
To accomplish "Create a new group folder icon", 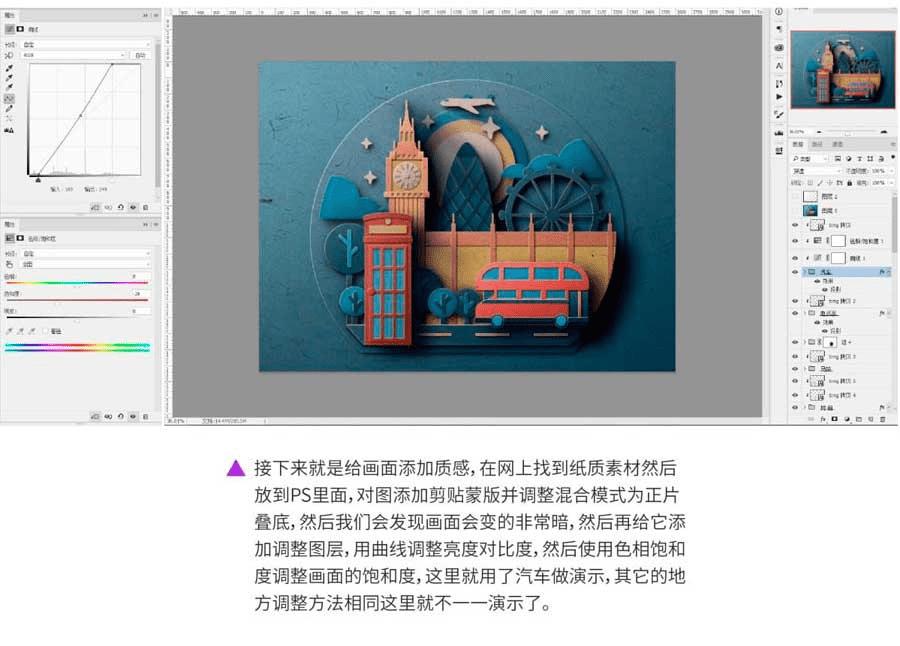I will pos(859,420).
